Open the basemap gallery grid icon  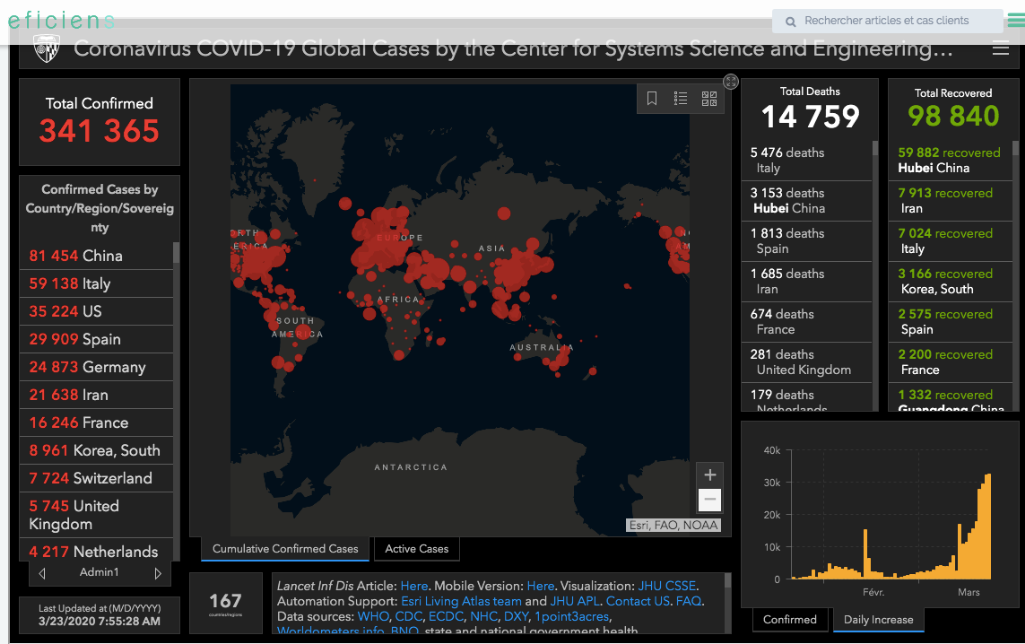709,98
